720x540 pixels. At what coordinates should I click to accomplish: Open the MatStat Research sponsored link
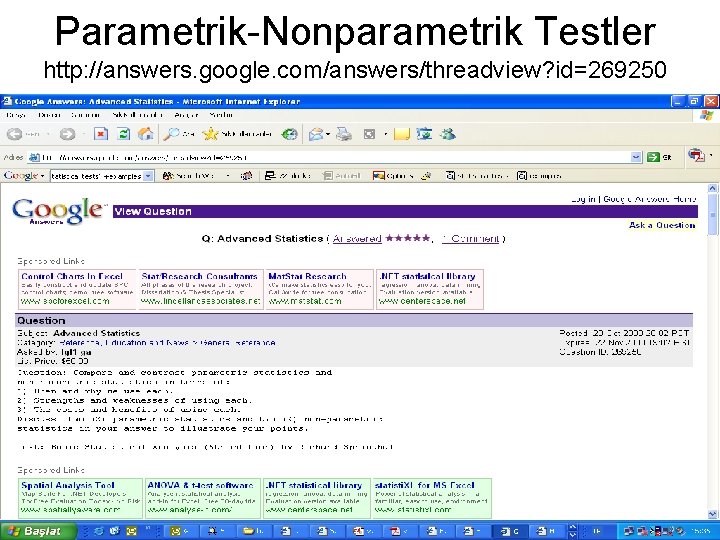307,276
